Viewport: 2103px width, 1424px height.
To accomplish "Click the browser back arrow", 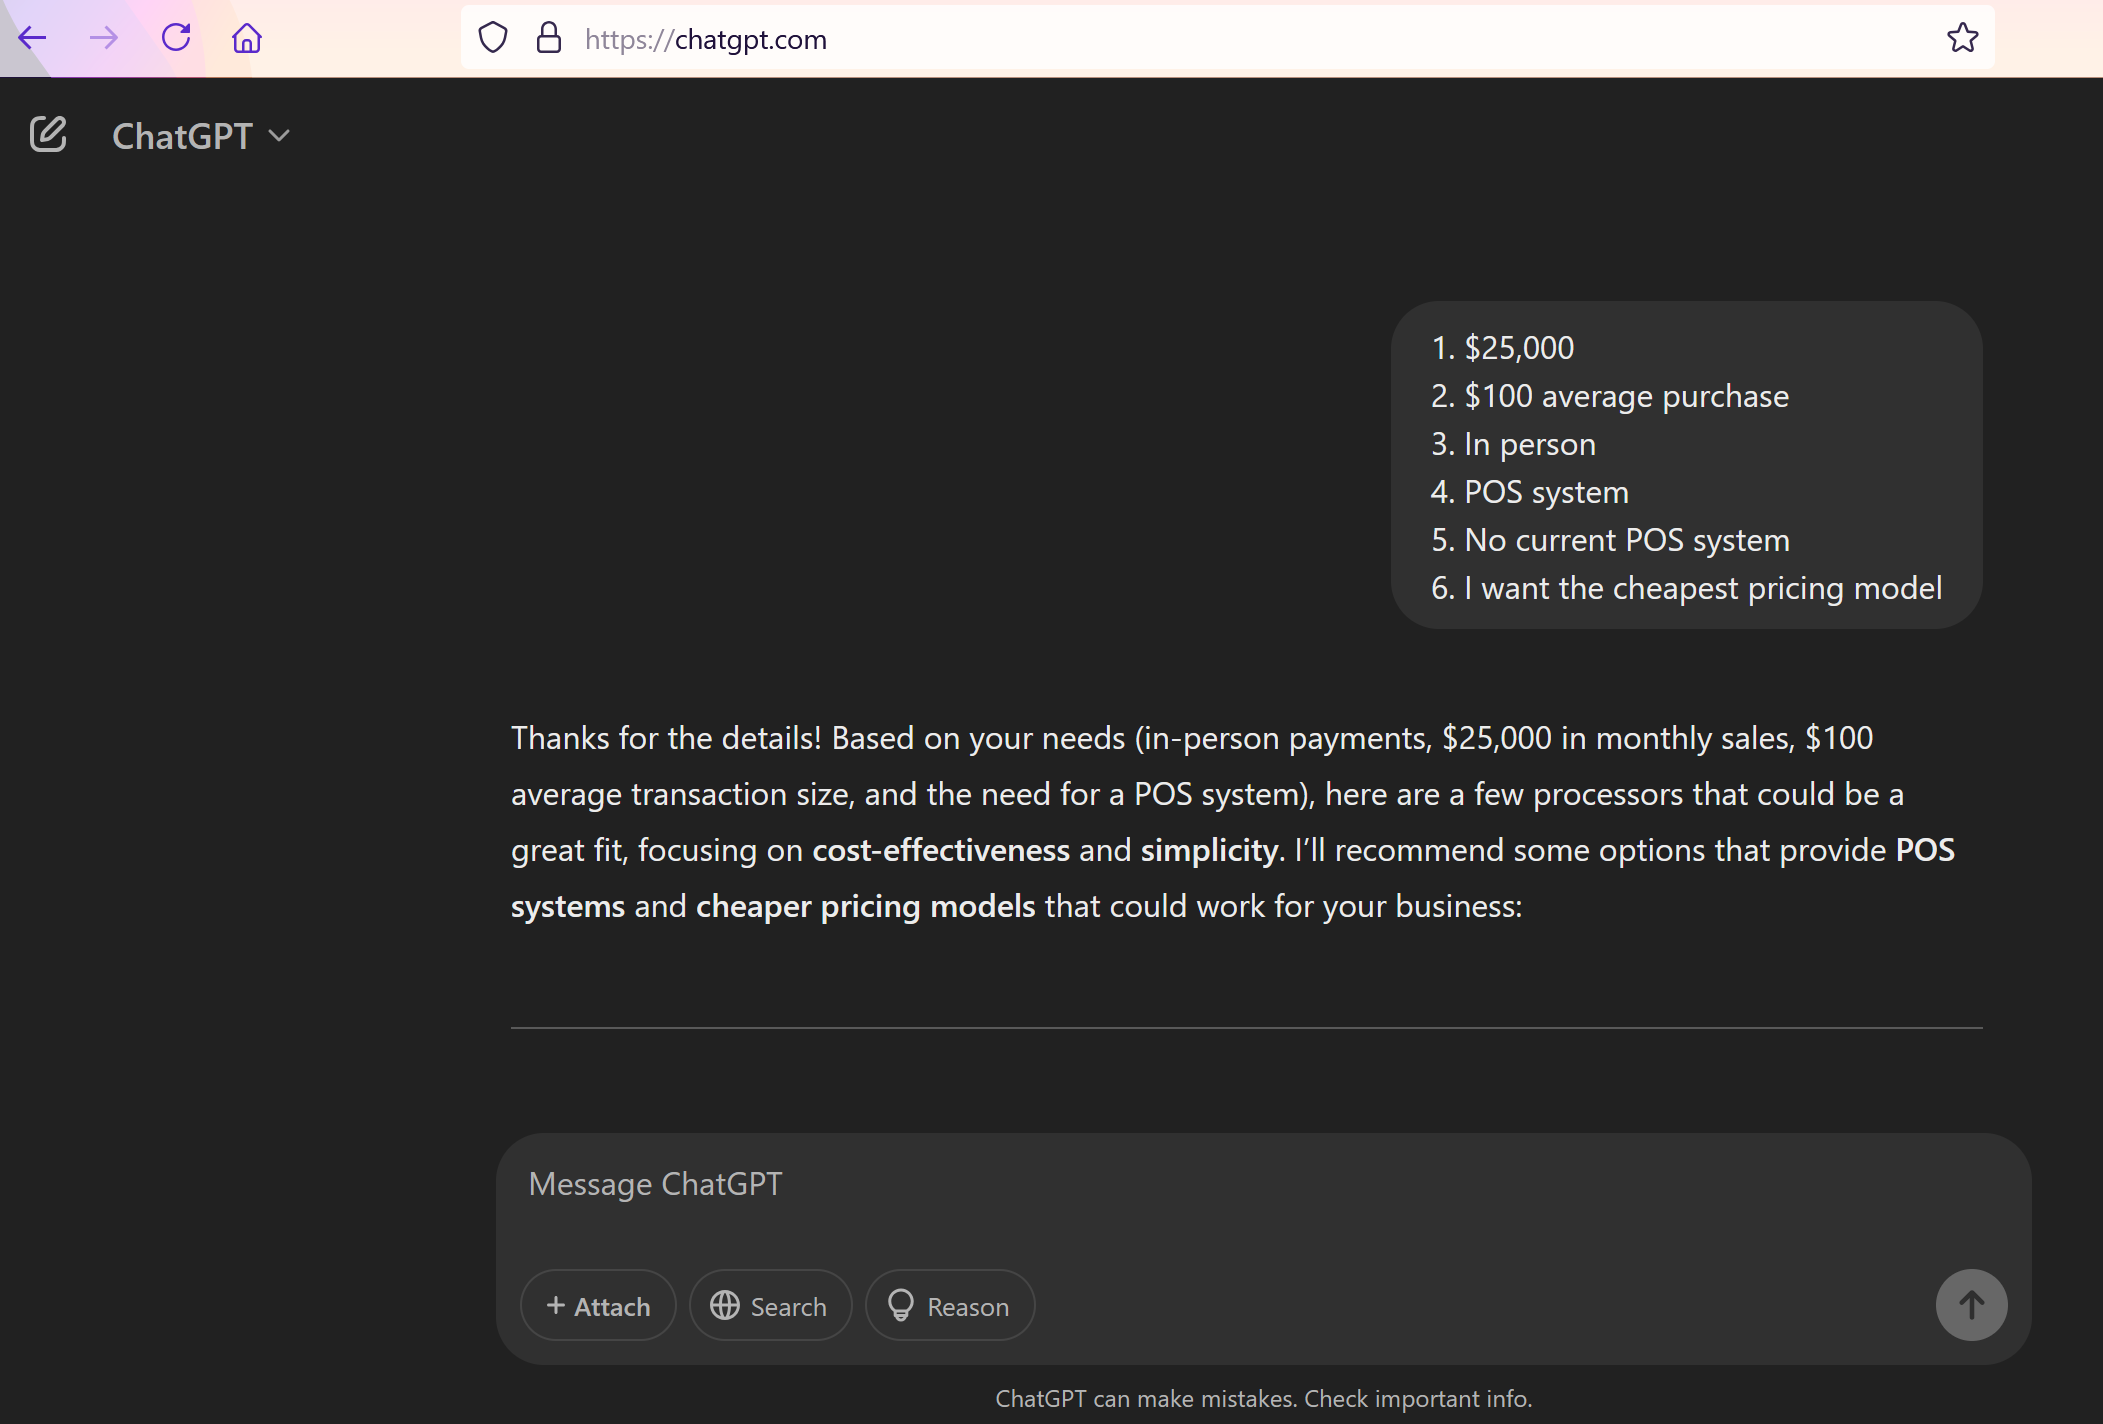I will pos(32,38).
